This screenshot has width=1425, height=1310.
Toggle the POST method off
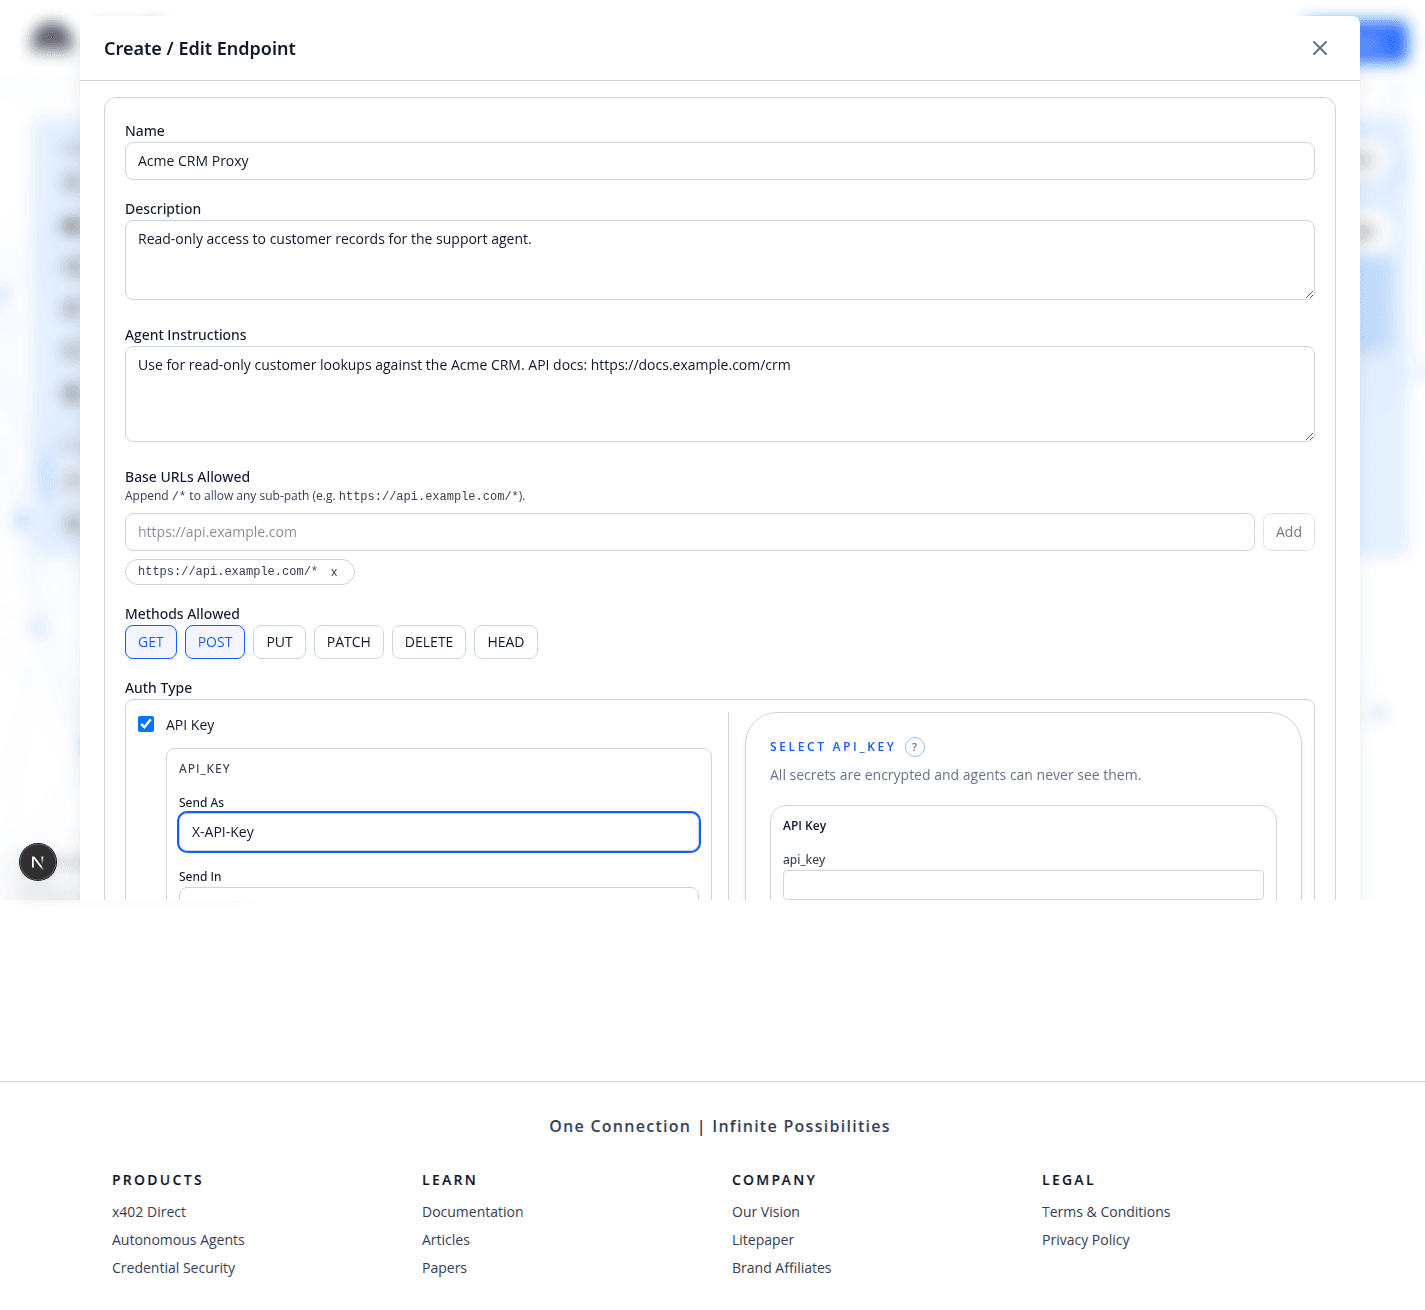click(x=215, y=642)
